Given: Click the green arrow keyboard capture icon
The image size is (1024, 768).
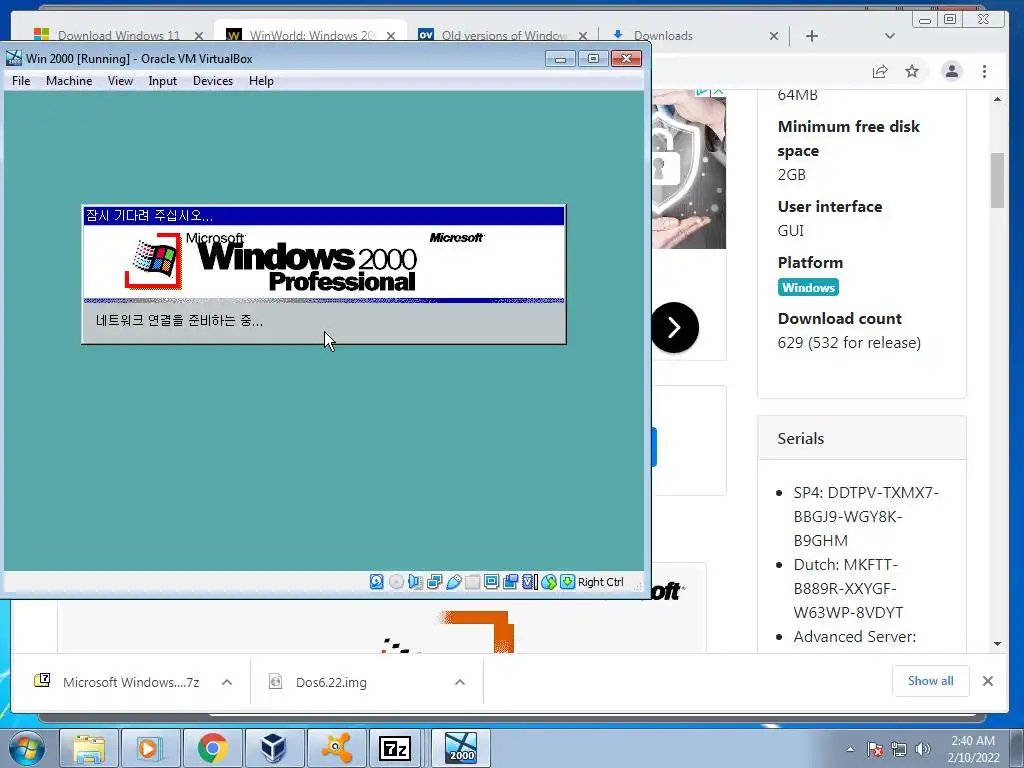Looking at the screenshot, I should [x=568, y=582].
